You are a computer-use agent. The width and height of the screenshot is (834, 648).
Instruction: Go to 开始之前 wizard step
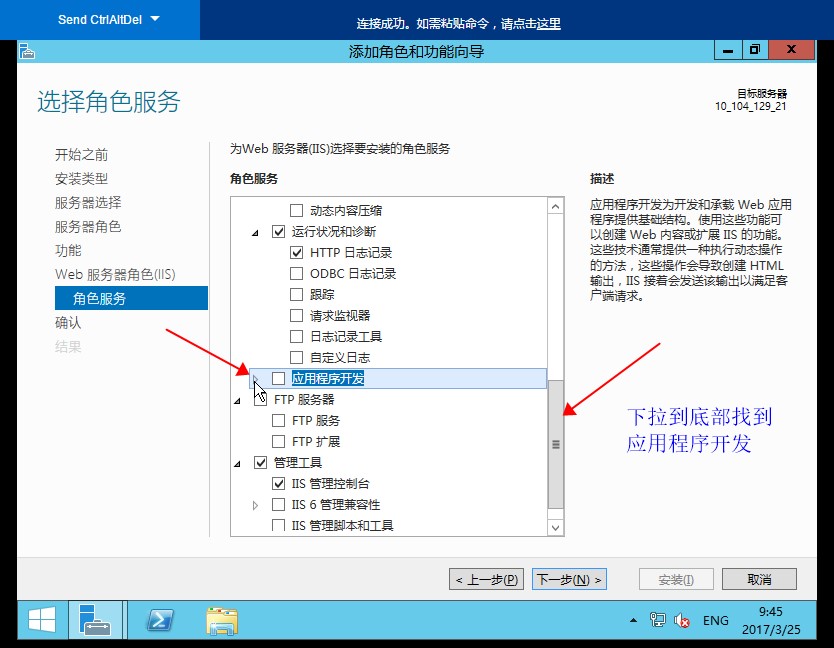point(81,155)
